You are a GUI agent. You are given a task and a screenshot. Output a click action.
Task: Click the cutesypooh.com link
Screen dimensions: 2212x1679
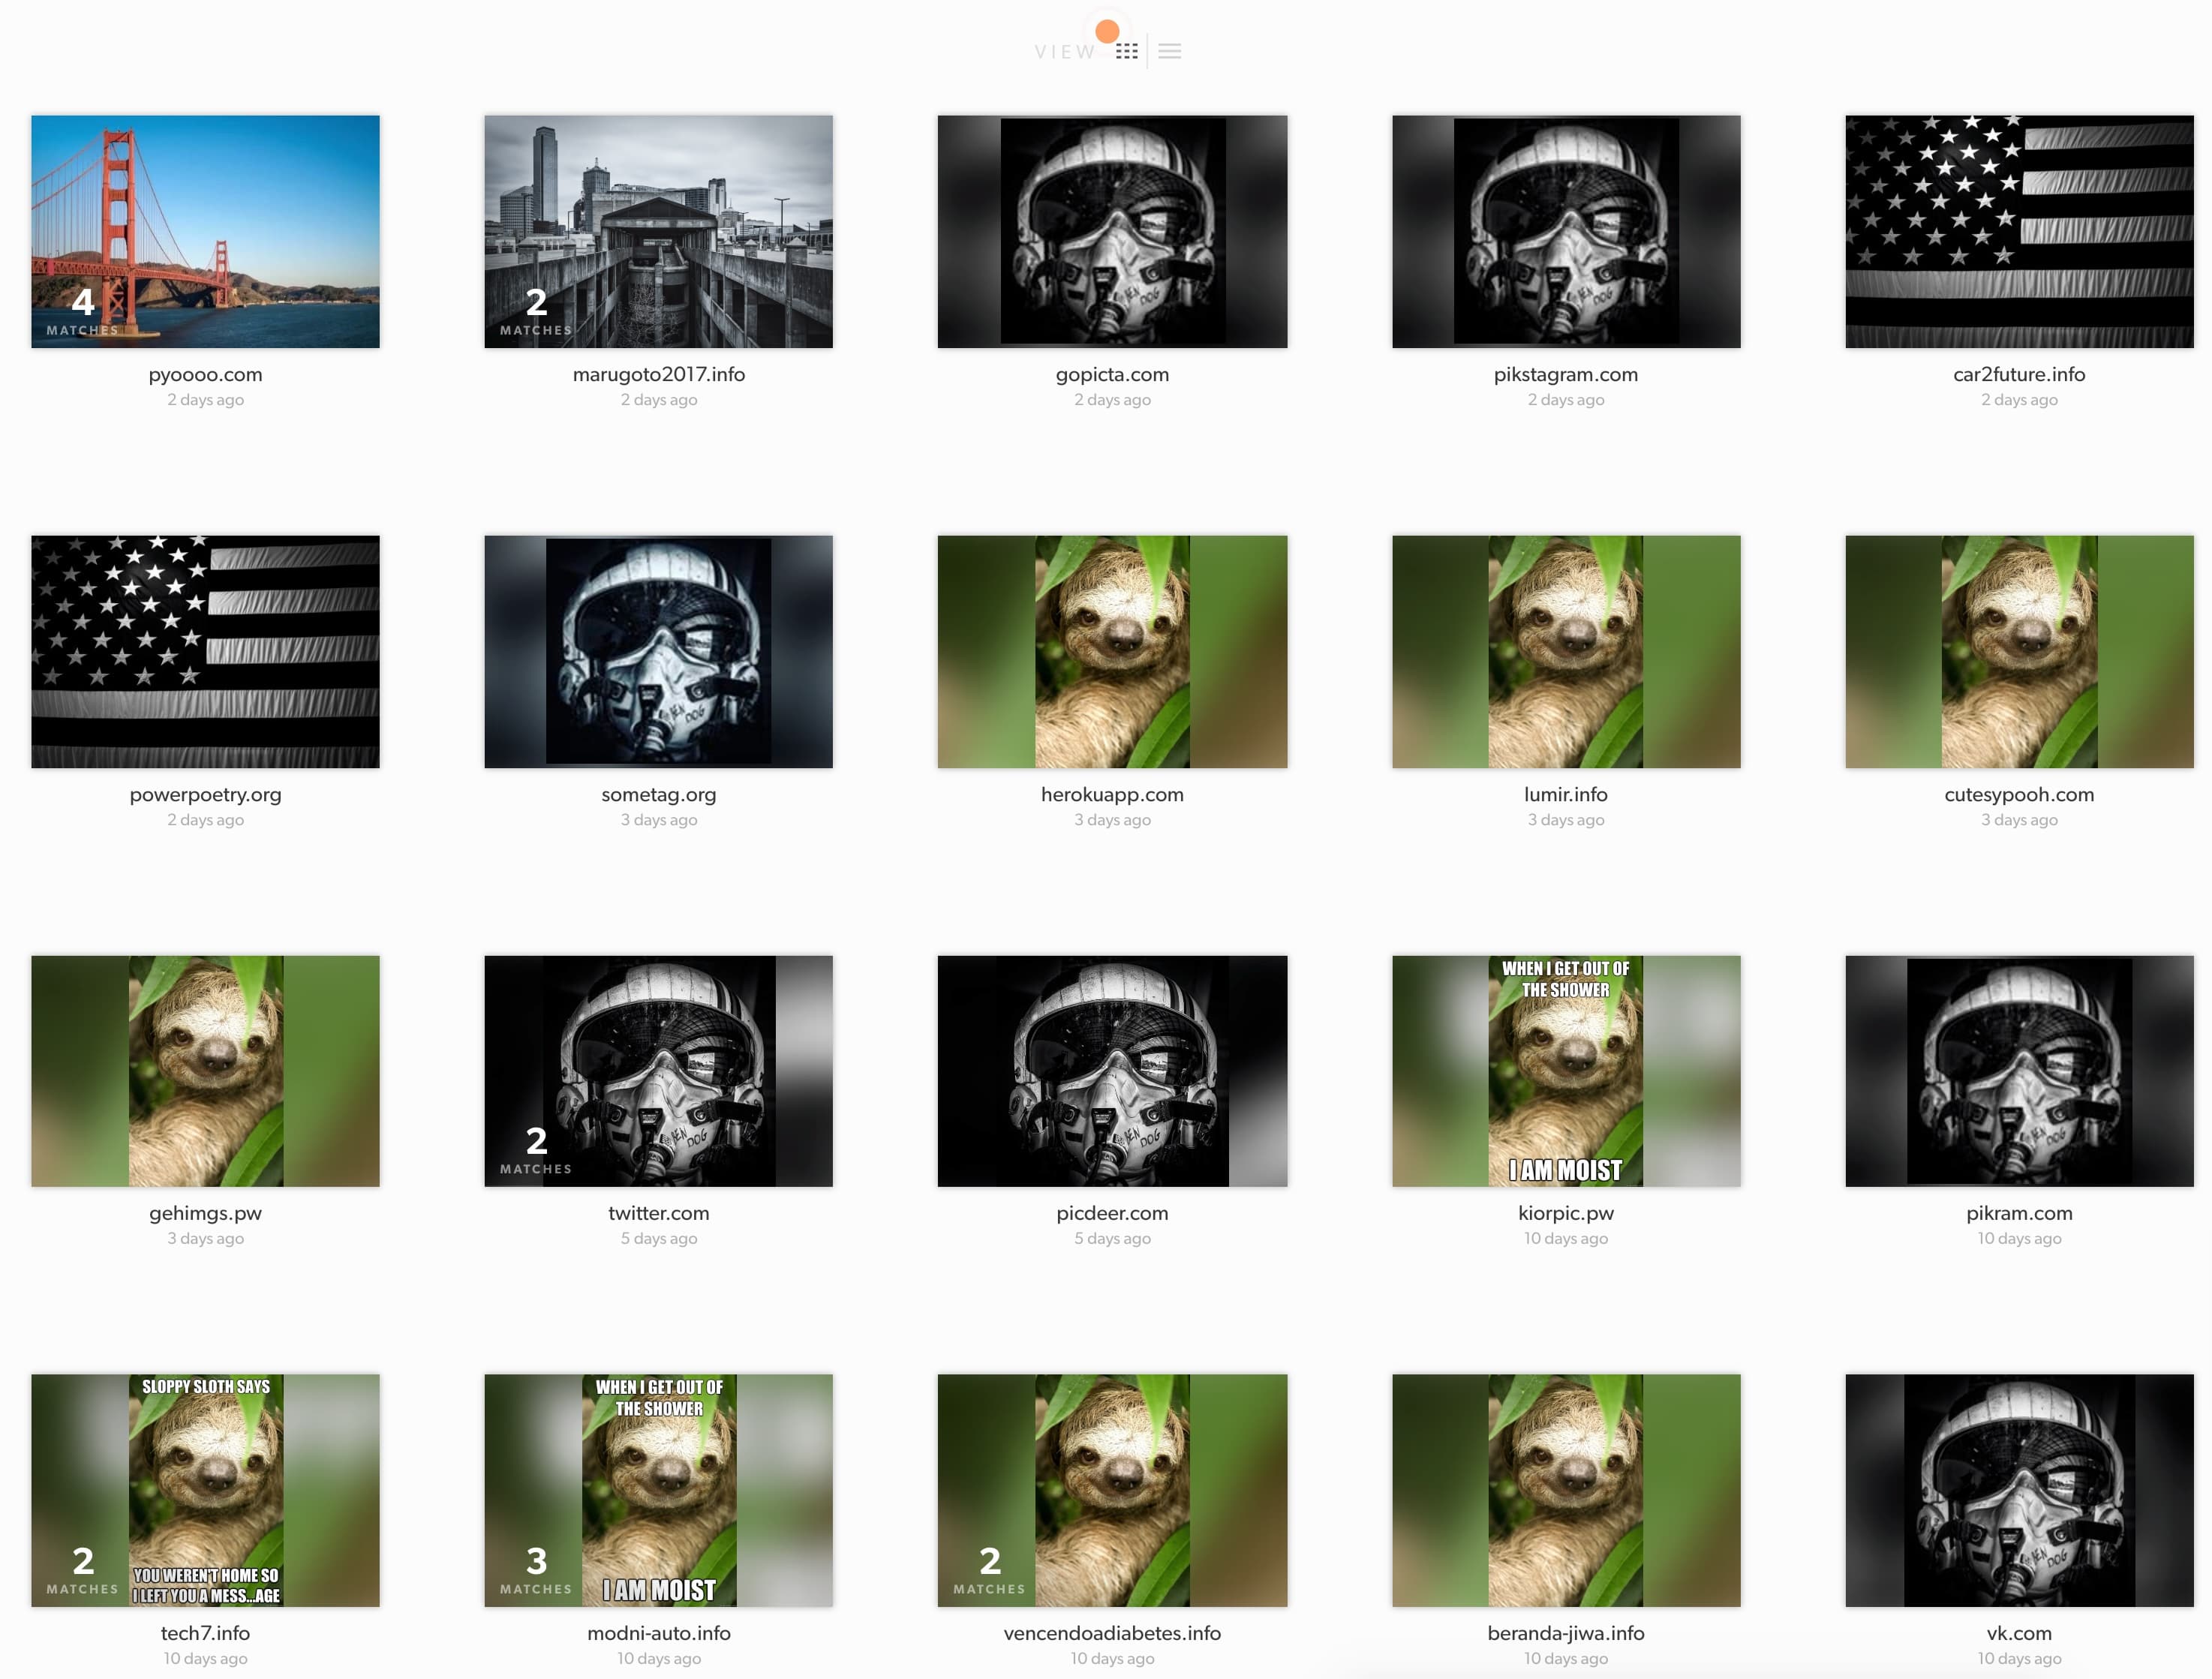click(2018, 794)
